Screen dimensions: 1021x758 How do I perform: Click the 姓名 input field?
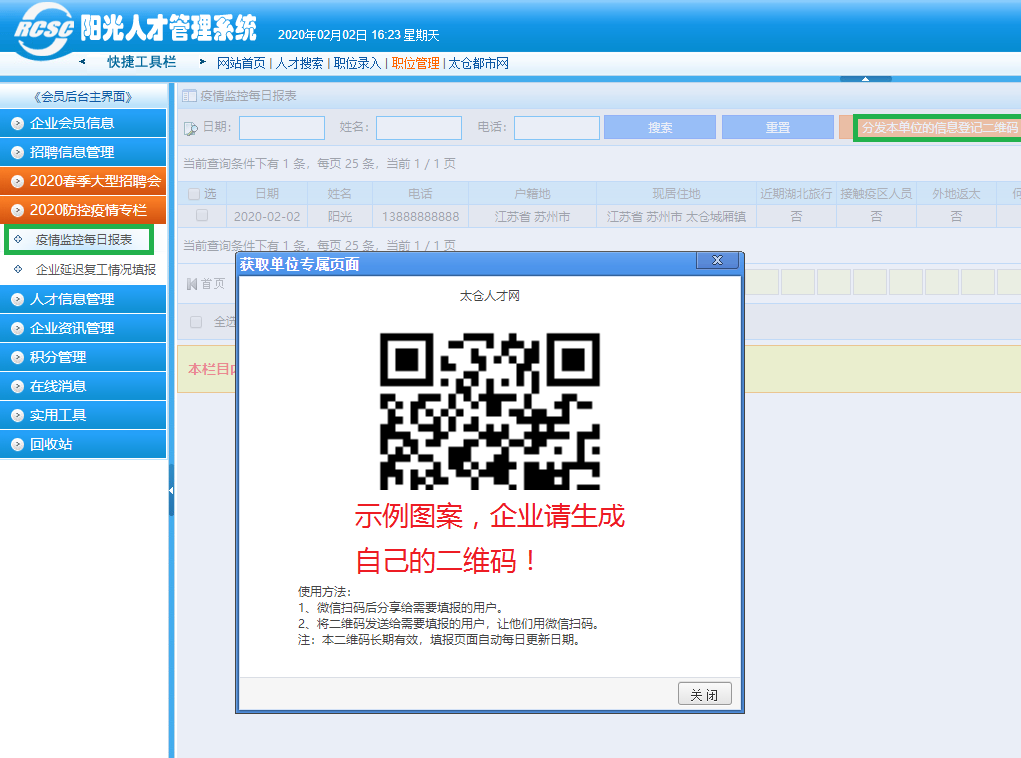[418, 128]
